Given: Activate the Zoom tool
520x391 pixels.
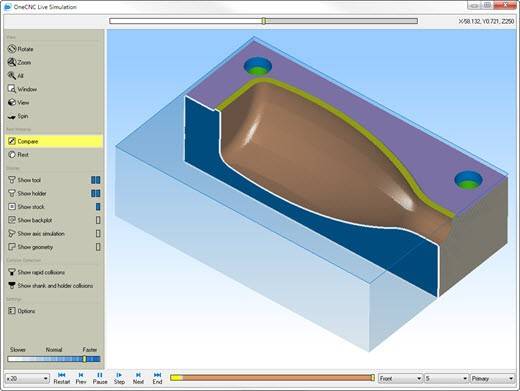Looking at the screenshot, I should 19,62.
